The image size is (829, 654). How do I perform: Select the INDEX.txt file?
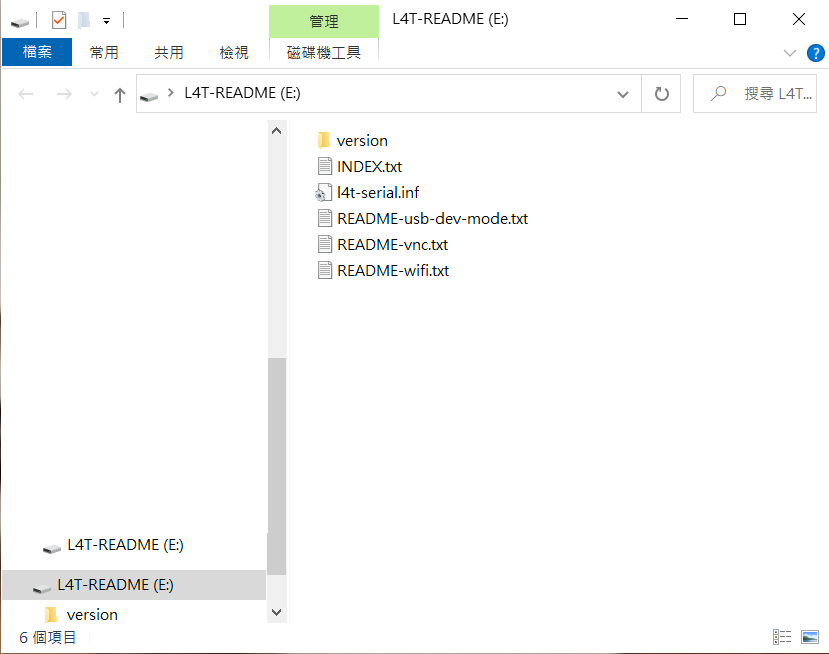tap(369, 167)
